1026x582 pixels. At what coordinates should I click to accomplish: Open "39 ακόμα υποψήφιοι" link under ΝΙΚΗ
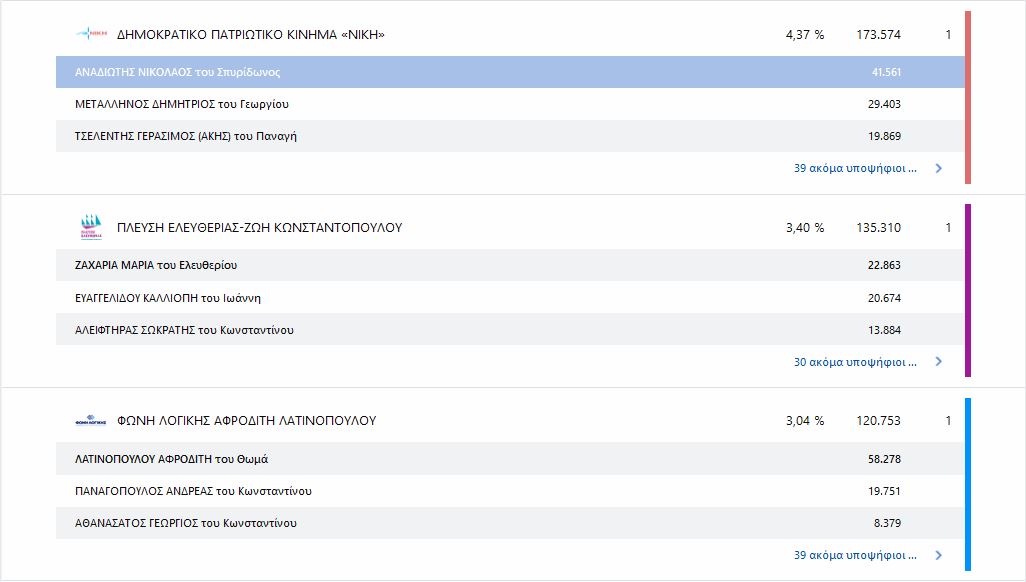point(854,169)
